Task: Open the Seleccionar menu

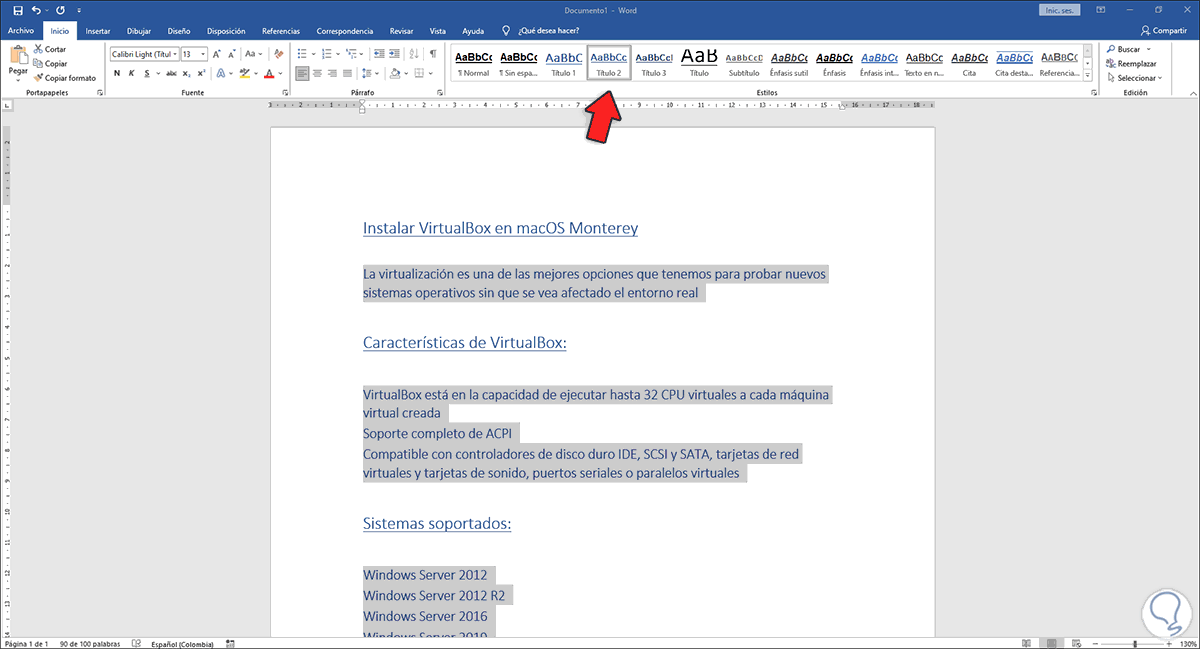Action: click(x=1134, y=77)
